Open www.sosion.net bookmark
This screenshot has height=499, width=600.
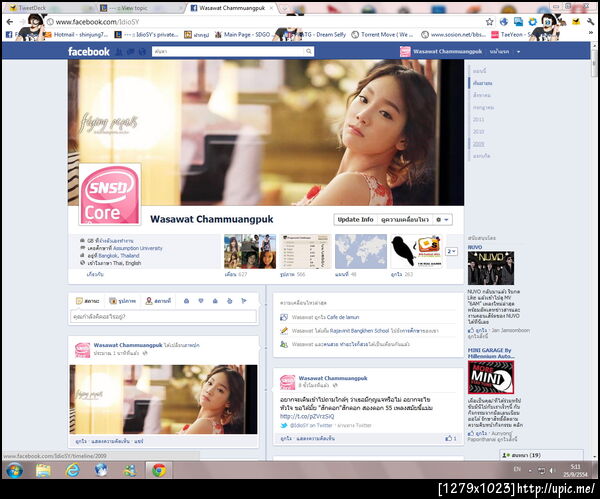click(x=454, y=34)
